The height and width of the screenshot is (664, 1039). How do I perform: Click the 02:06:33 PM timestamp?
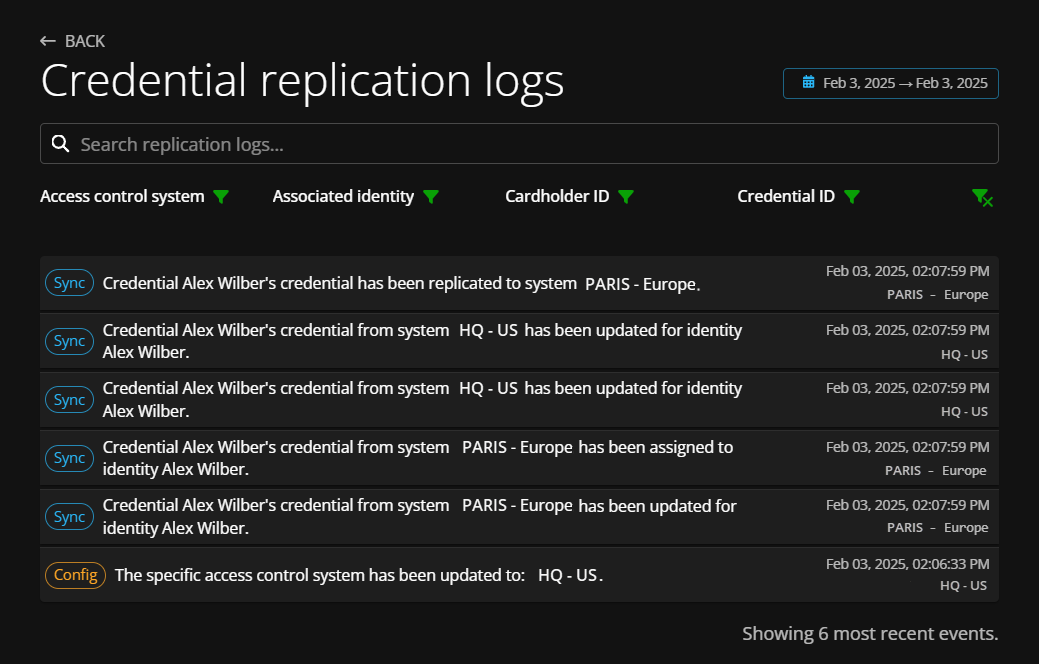[907, 564]
